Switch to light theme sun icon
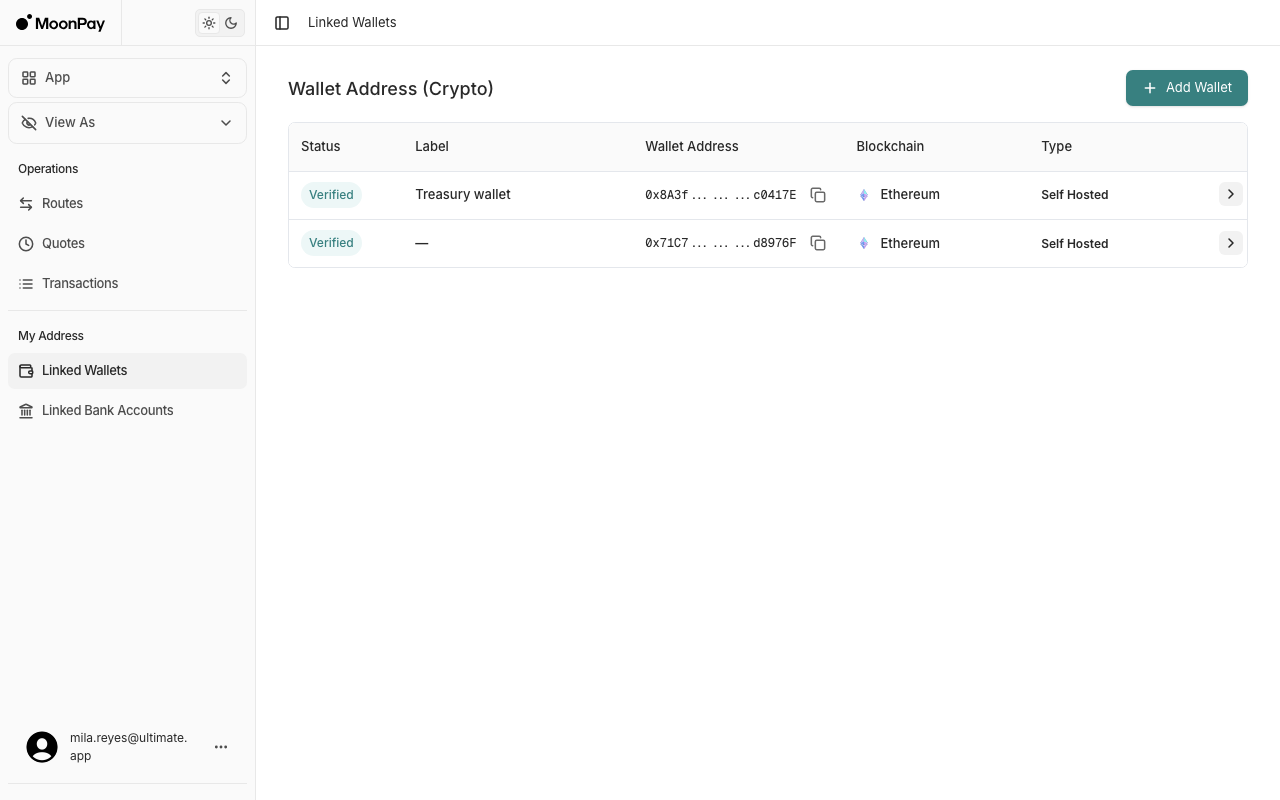 209,23
